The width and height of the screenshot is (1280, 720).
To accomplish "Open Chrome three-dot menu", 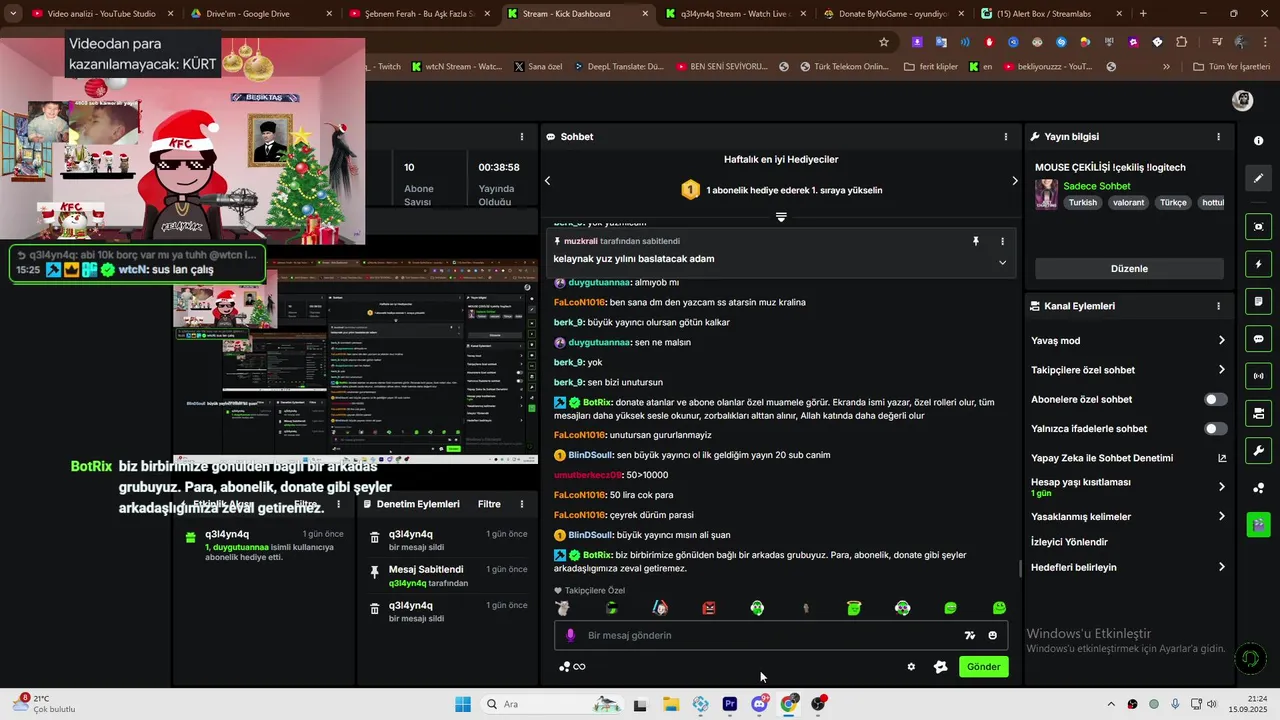I will coord(1264,42).
